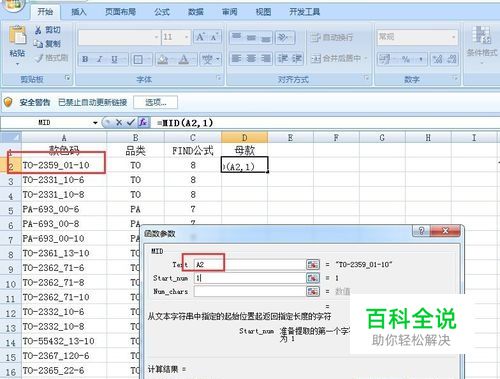Click the Increase Decimal icon
The height and width of the screenshot is (379, 500).
tap(437, 59)
